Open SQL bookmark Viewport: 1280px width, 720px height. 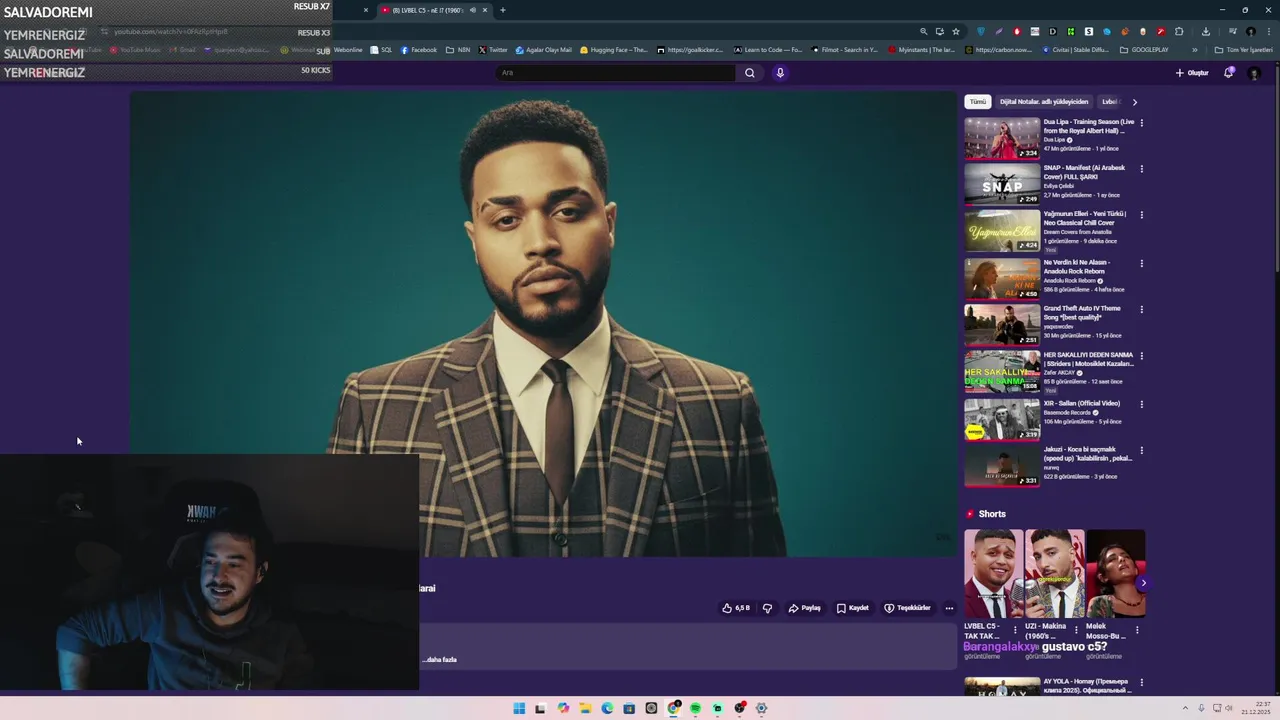pos(381,50)
